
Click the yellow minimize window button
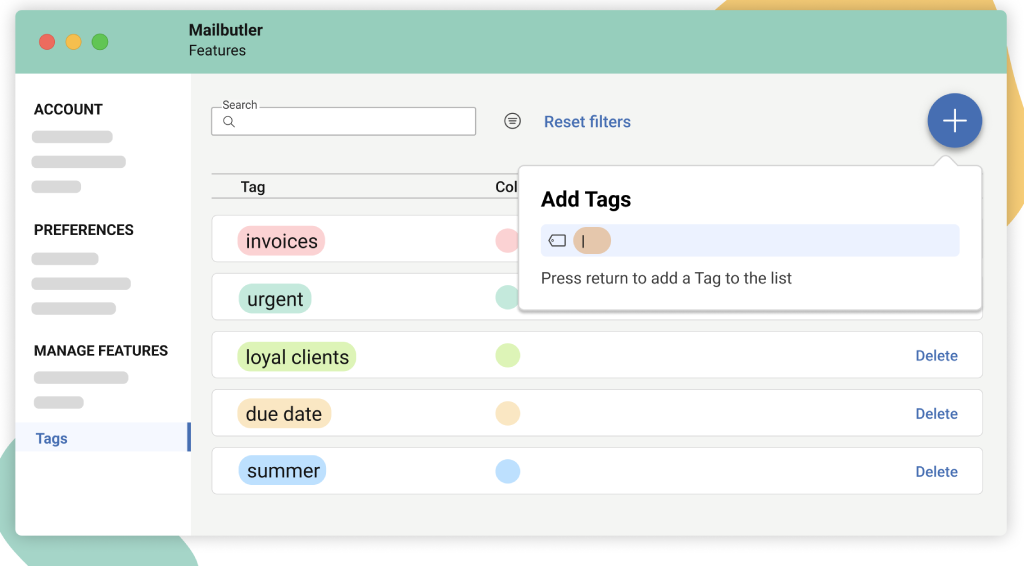click(x=73, y=42)
